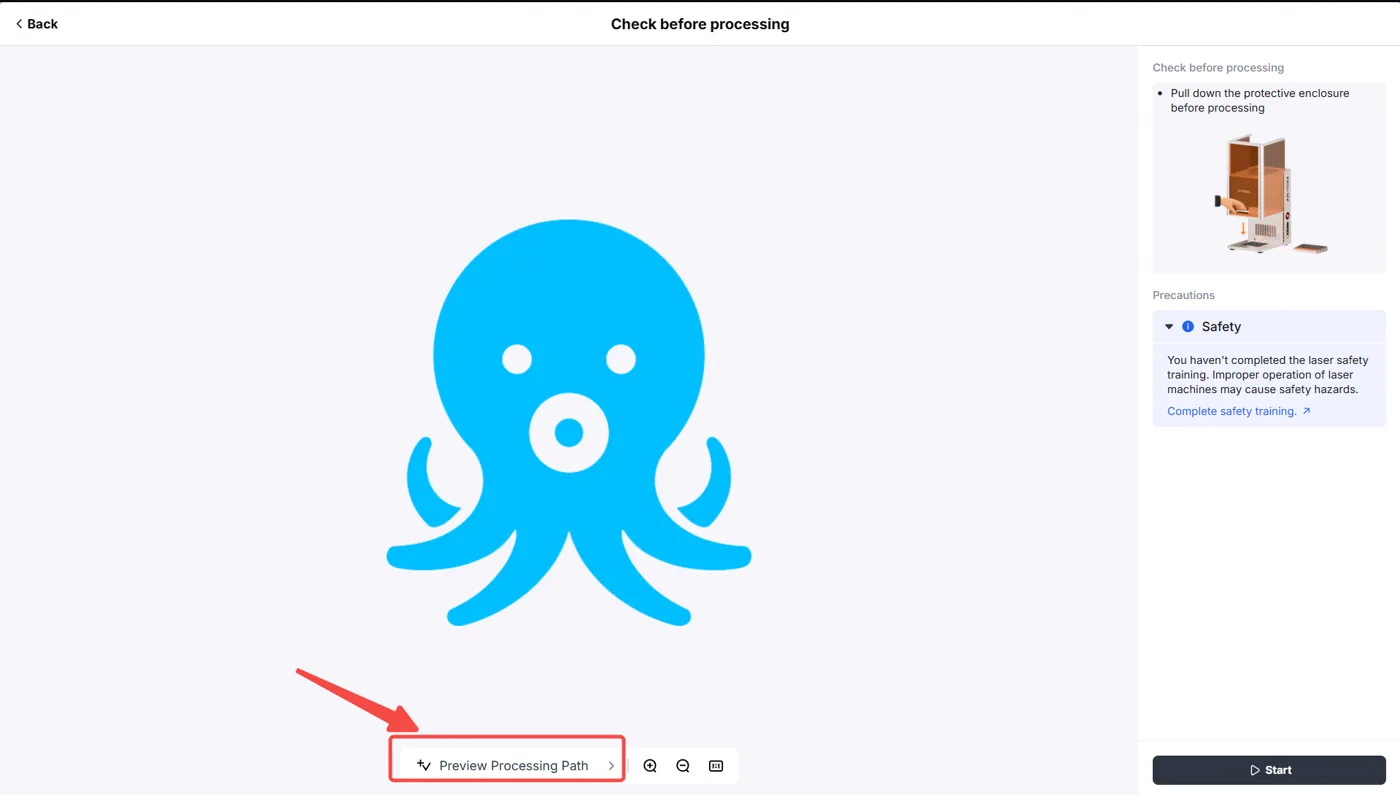Go Back to the previous screen
Screen dimensions: 1400x795
click(x=37, y=24)
